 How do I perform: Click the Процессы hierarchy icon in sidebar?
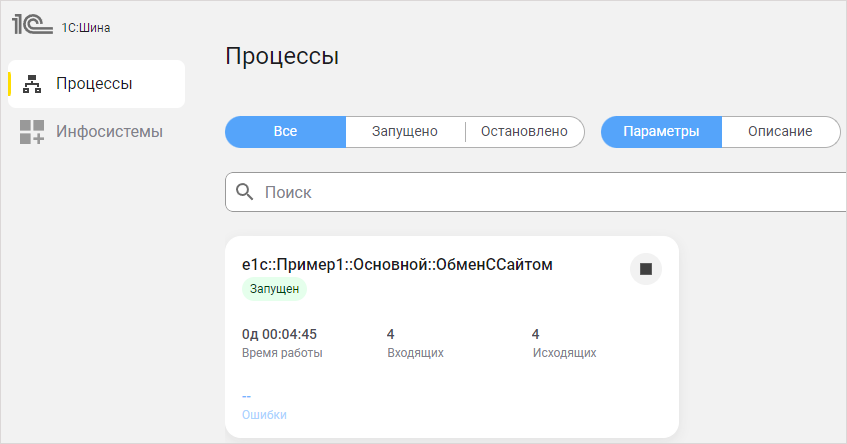pyautogui.click(x=32, y=84)
